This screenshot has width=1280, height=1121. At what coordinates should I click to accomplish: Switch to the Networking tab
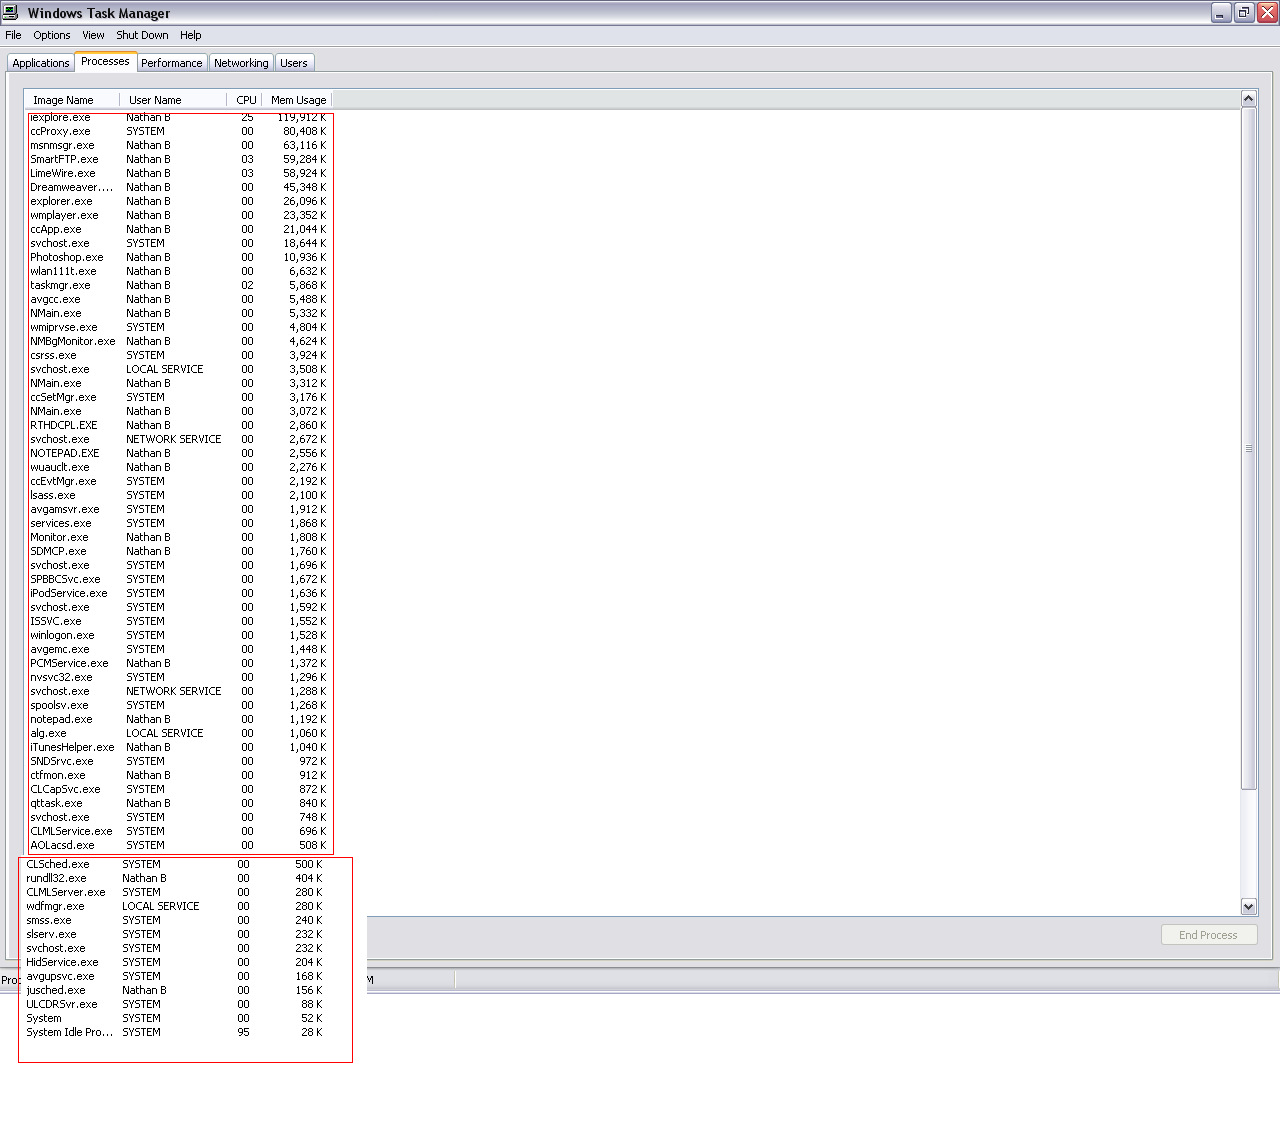[241, 63]
